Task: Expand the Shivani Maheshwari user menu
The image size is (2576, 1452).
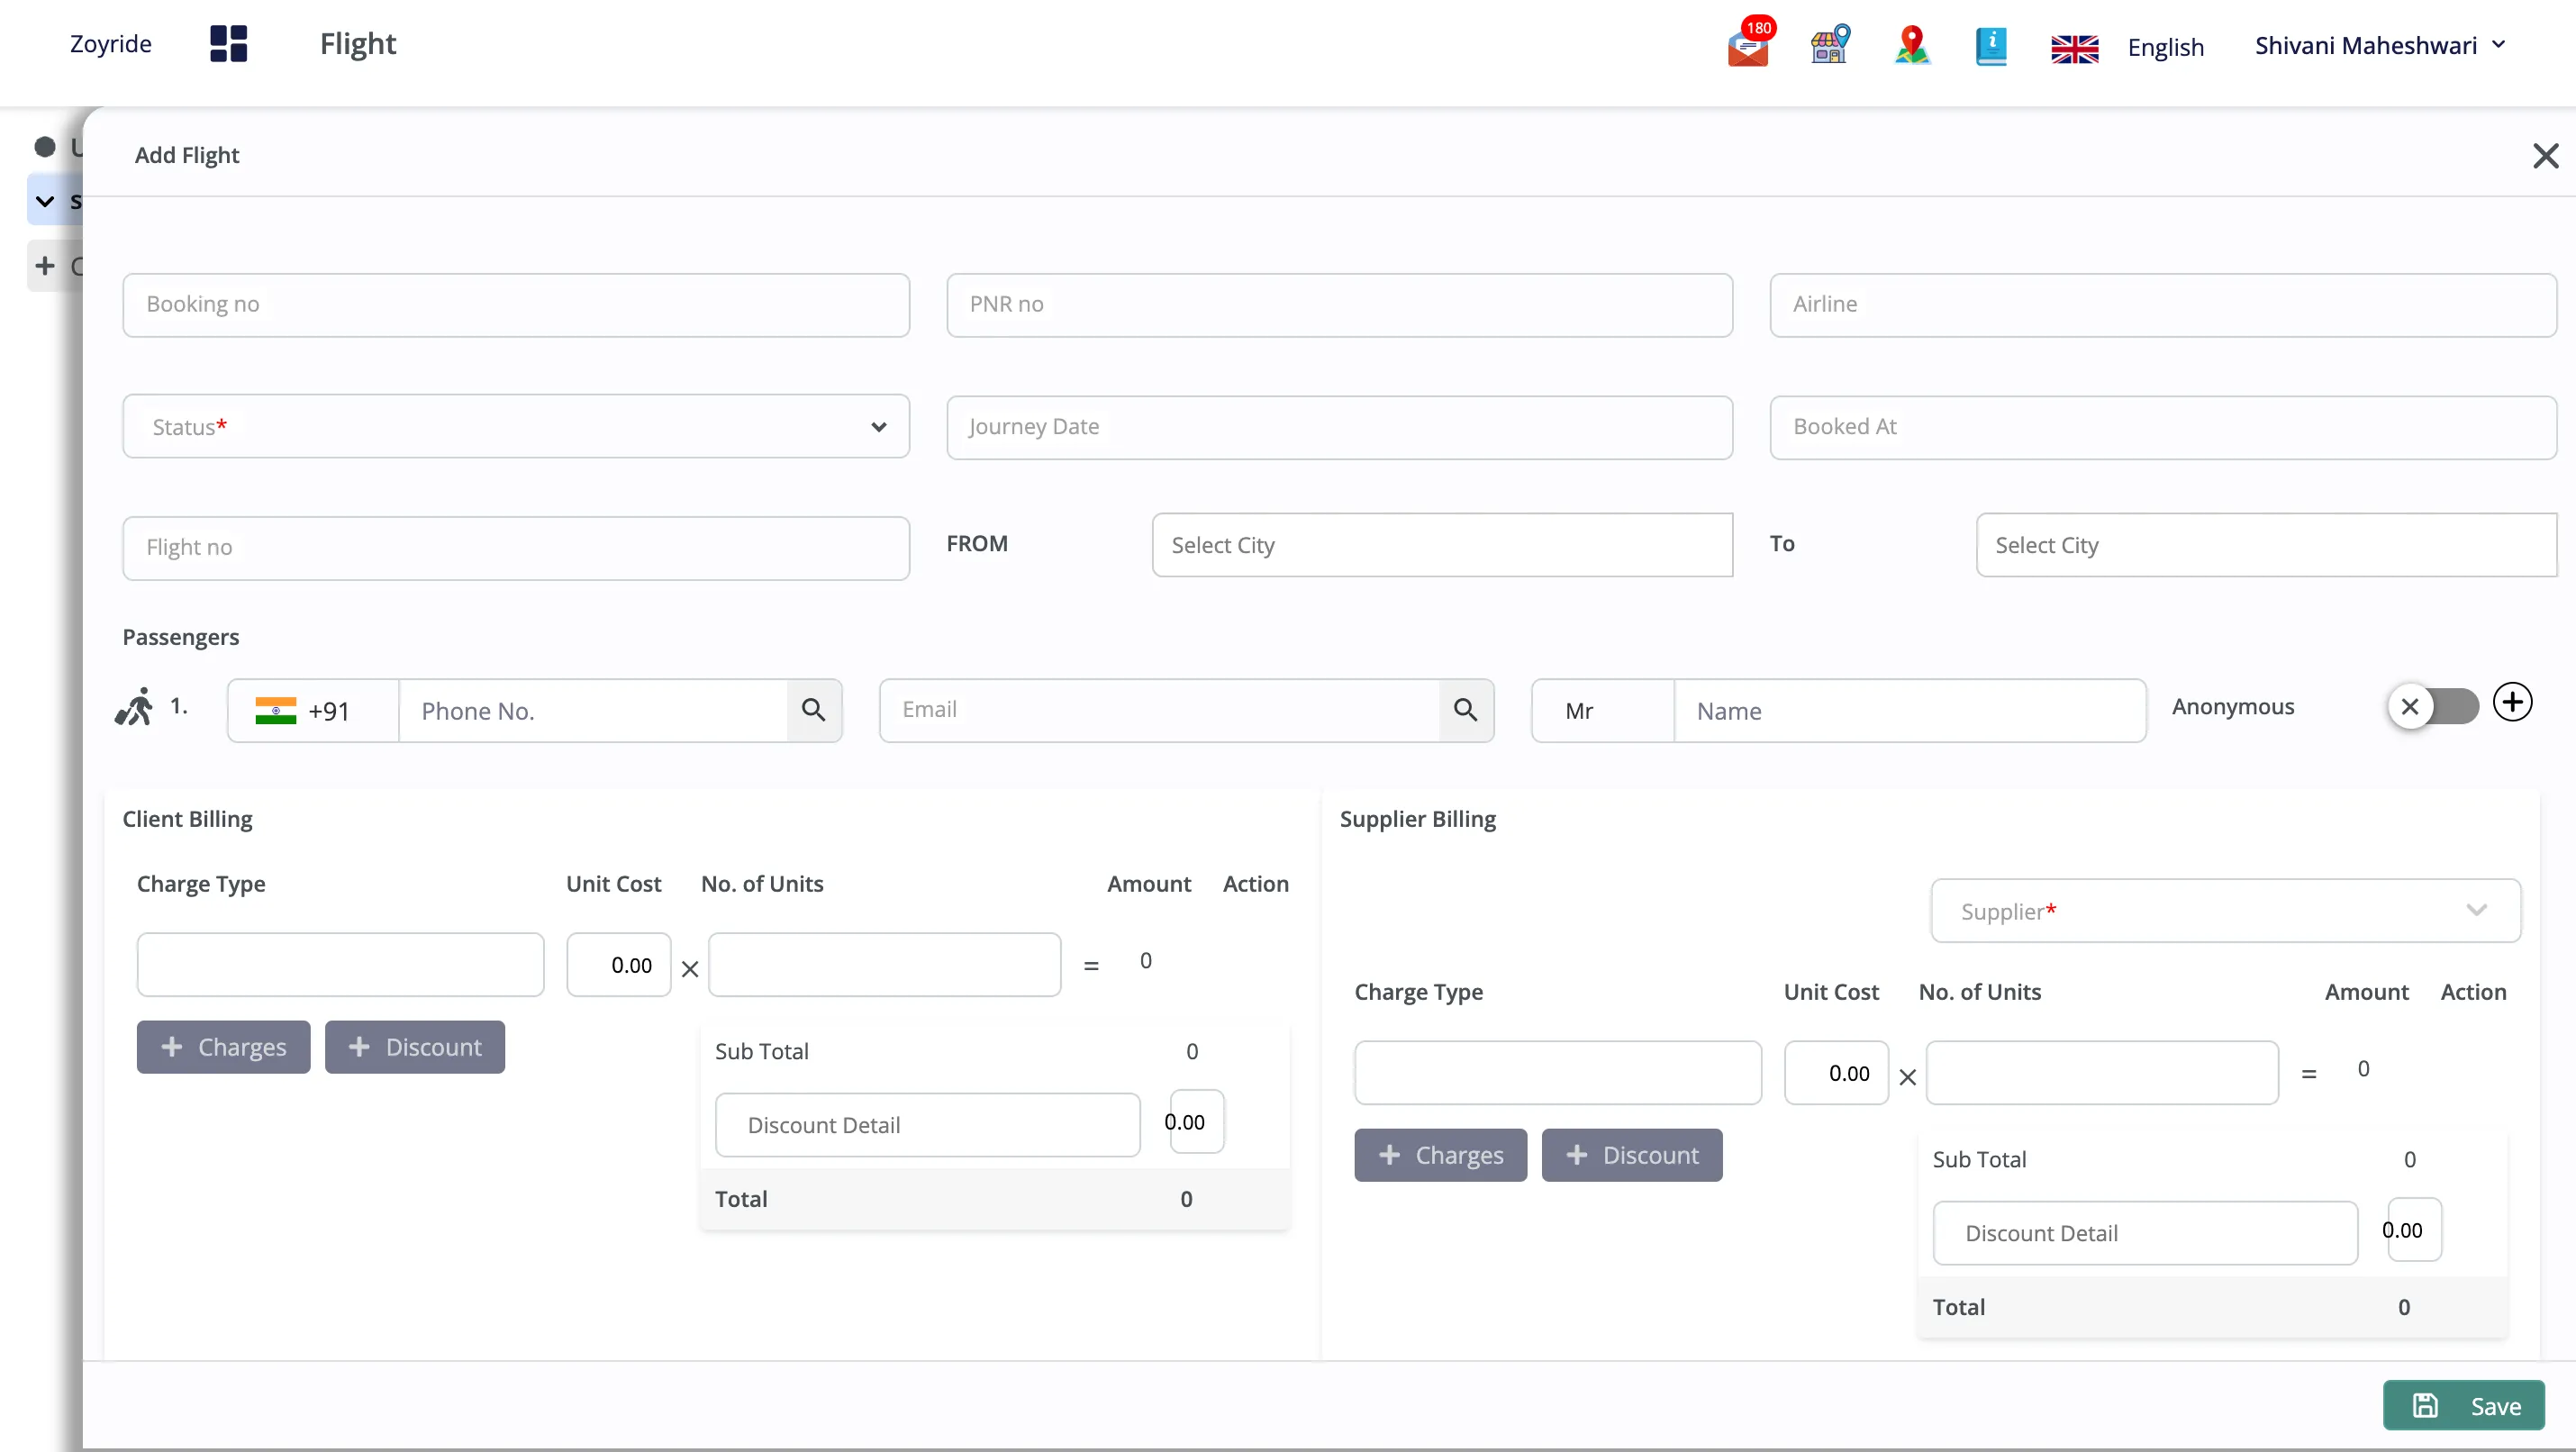Action: point(2380,46)
